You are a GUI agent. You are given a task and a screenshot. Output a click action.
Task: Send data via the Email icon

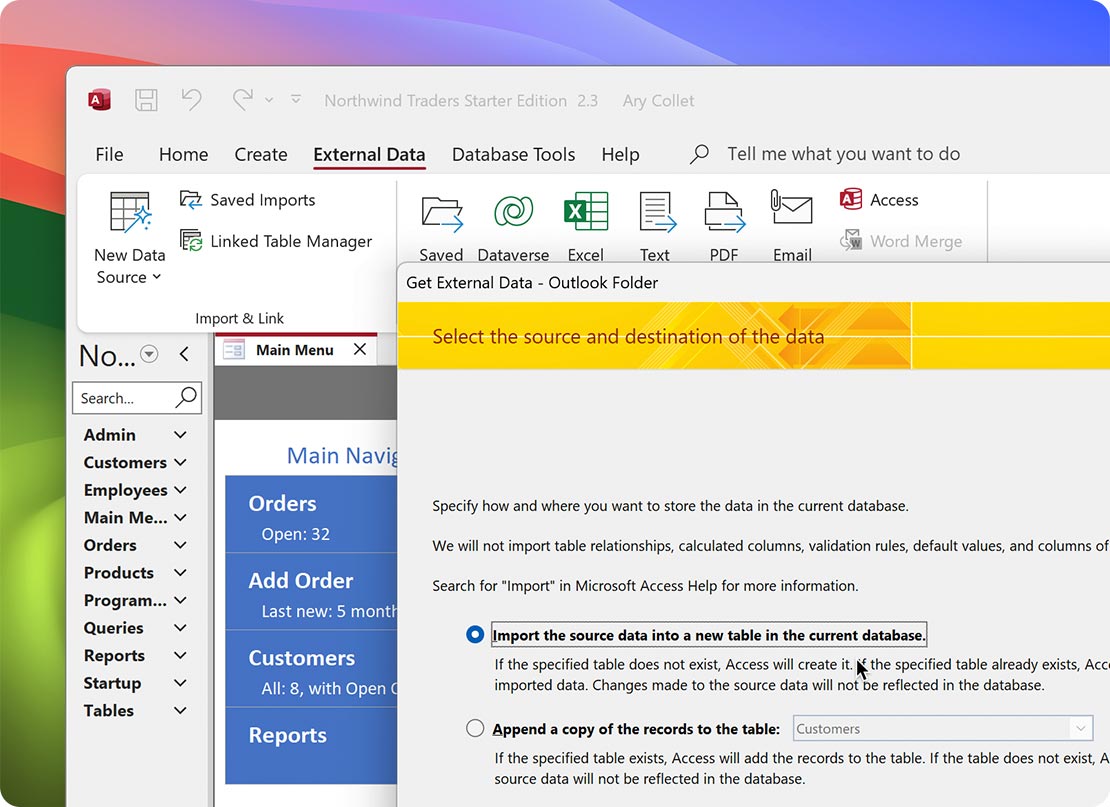pyautogui.click(x=791, y=211)
